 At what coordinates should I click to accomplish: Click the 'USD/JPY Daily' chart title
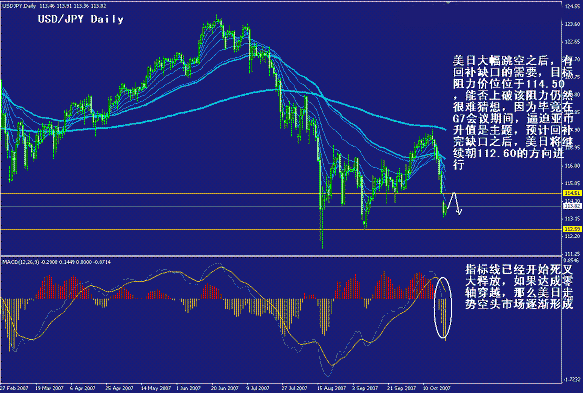80,19
